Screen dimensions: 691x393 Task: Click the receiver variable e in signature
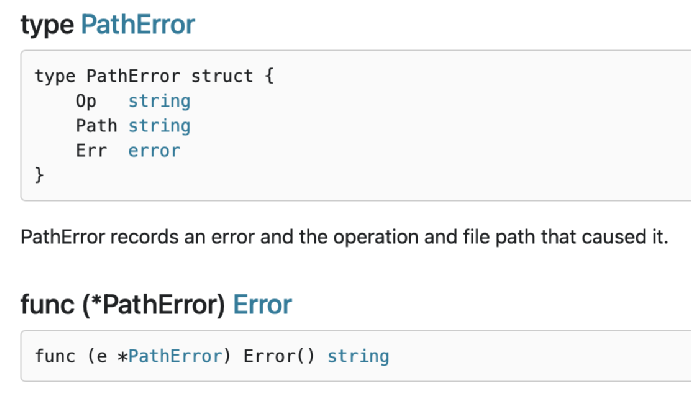tap(102, 356)
